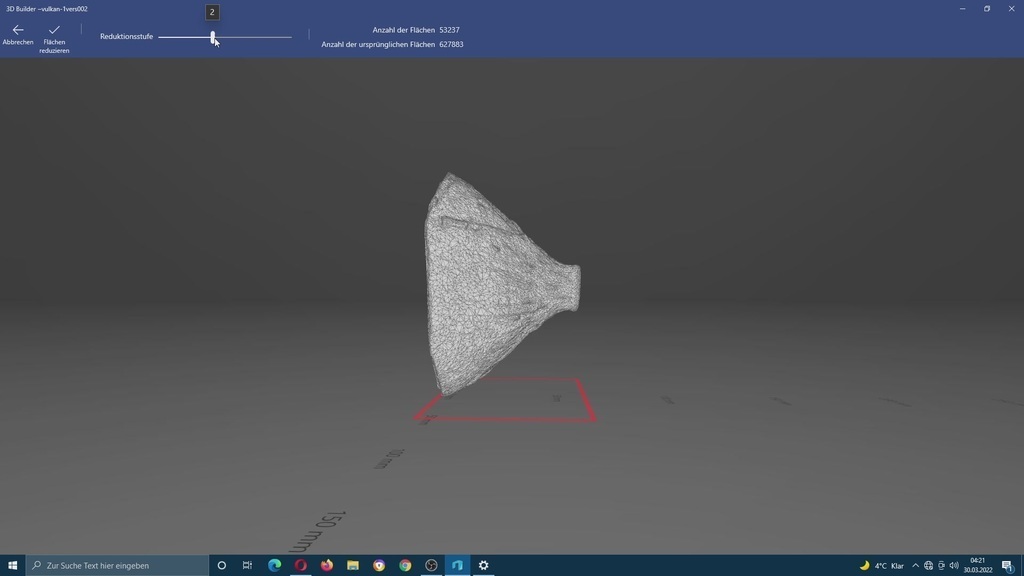Launch Google Chrome from the taskbar
This screenshot has width=1024, height=576.
(404, 565)
